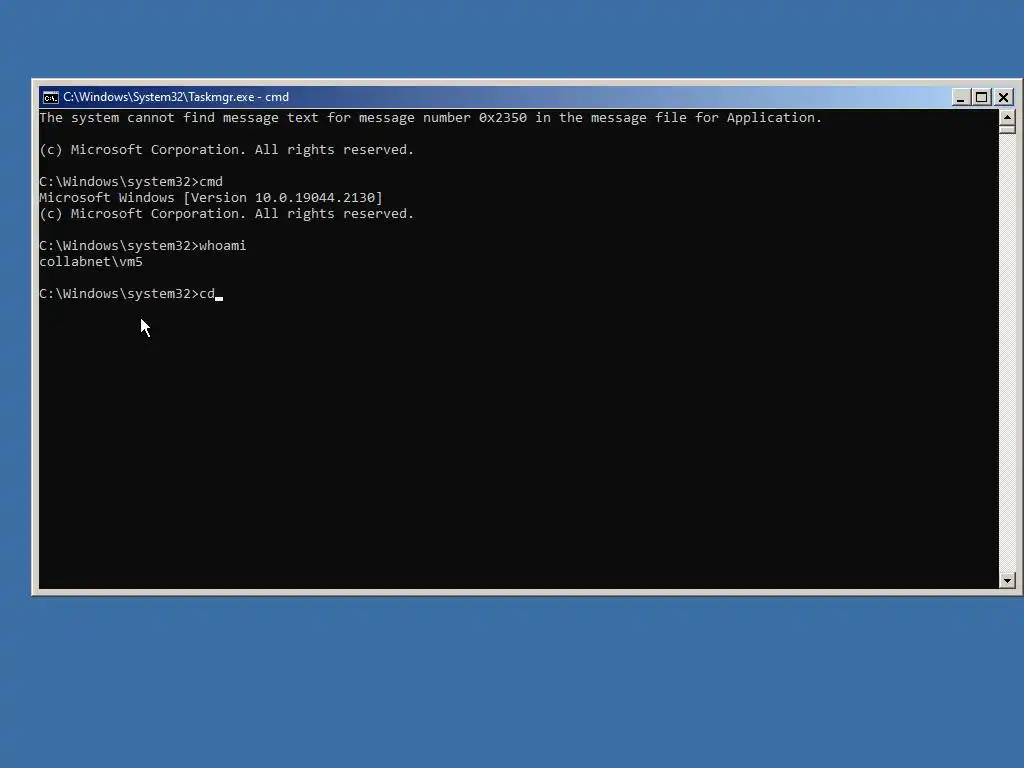Viewport: 1024px width, 768px height.
Task: Close the cmd window
Action: click(1004, 97)
